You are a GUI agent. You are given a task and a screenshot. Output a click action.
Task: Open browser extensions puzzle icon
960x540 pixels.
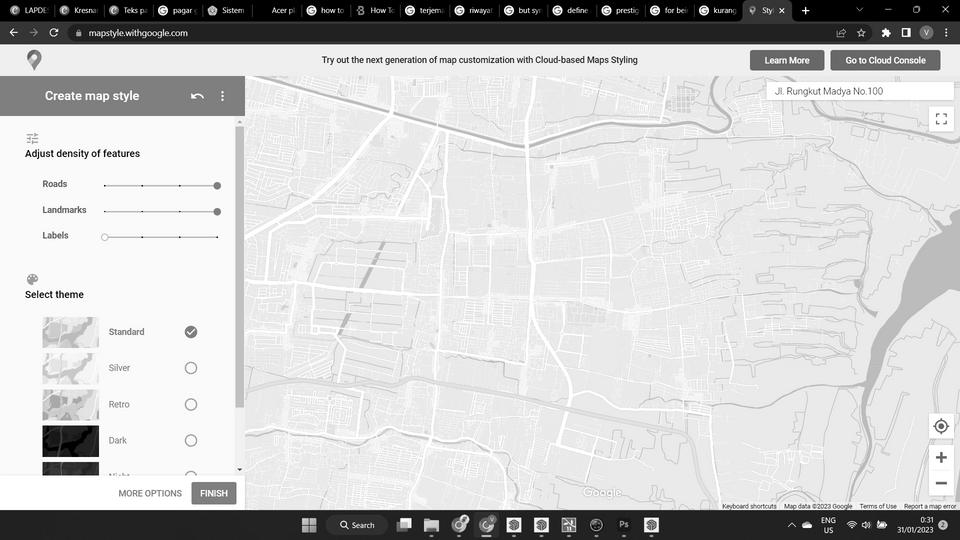886,33
